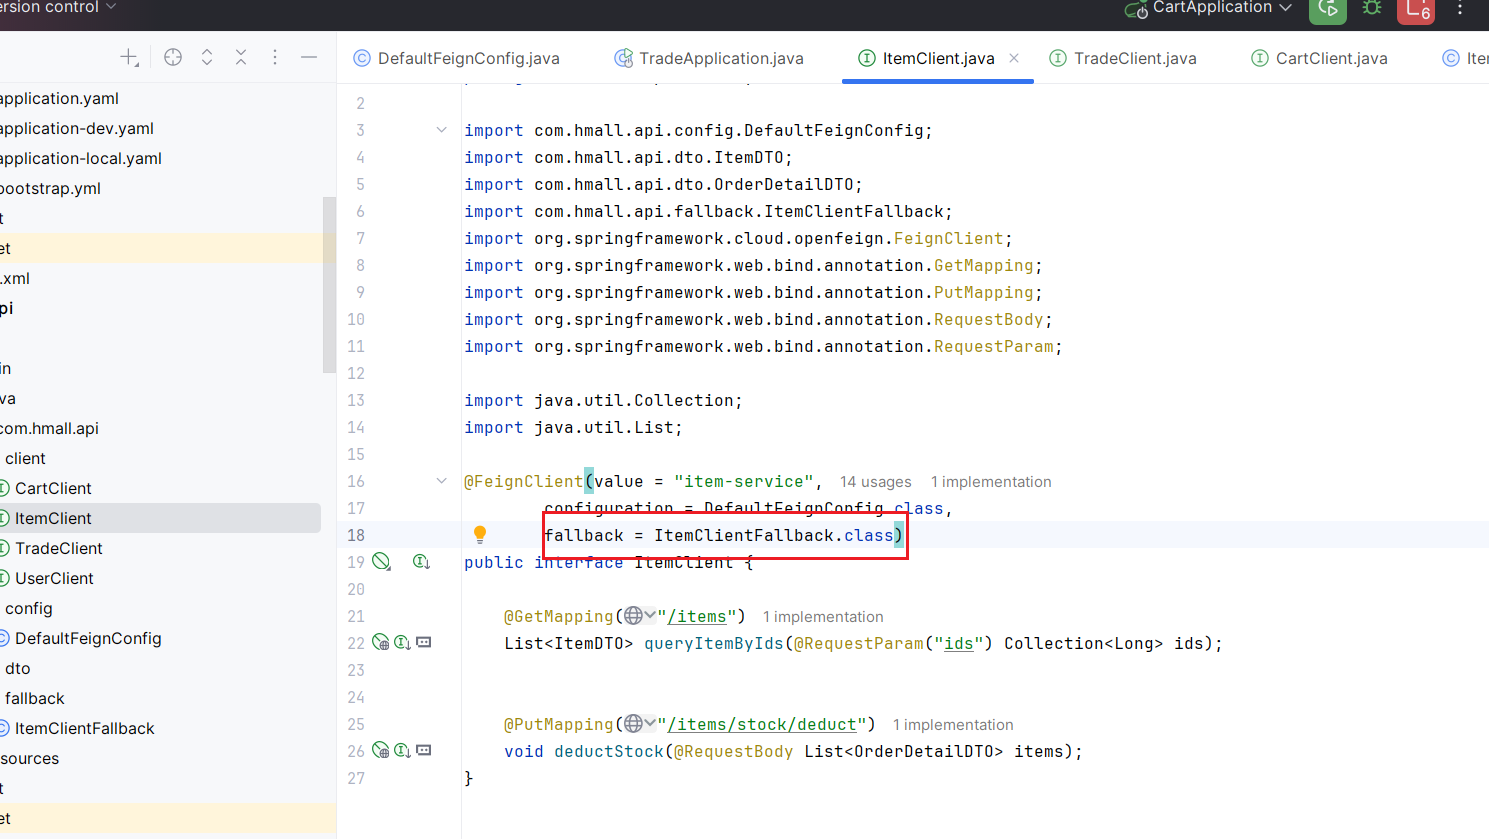
Task: Select com.hmall.api package in tree
Action: coord(50,428)
